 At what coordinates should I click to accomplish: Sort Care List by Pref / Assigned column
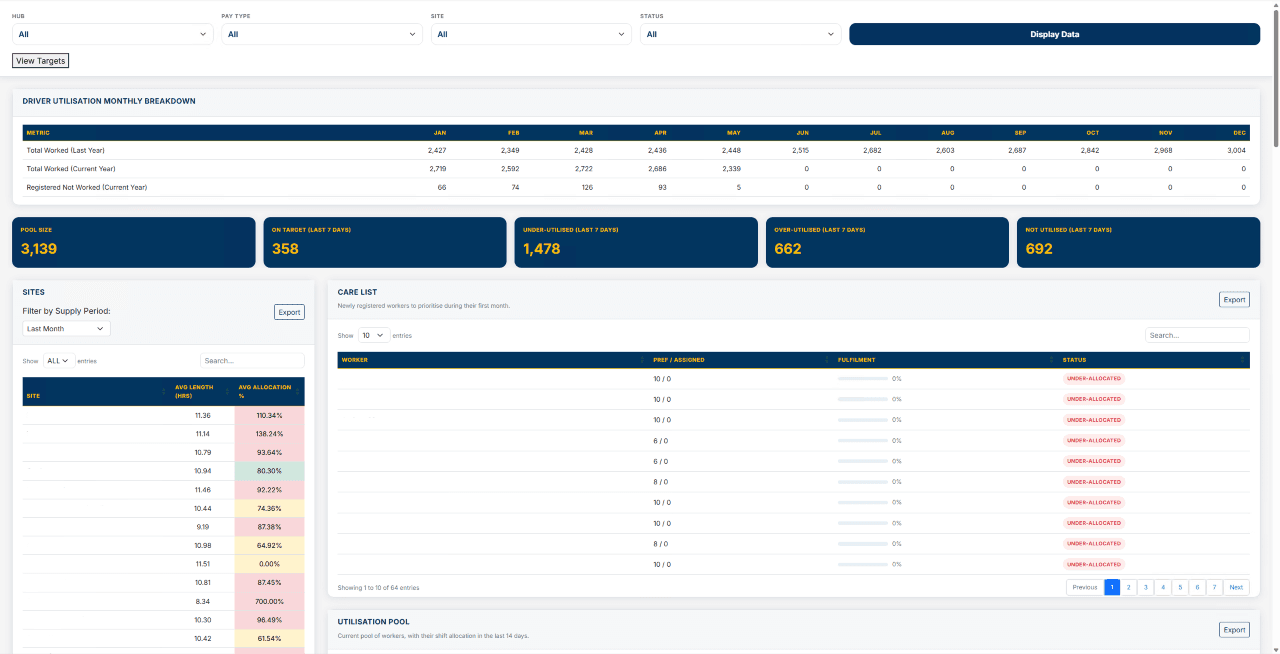[x=741, y=360]
